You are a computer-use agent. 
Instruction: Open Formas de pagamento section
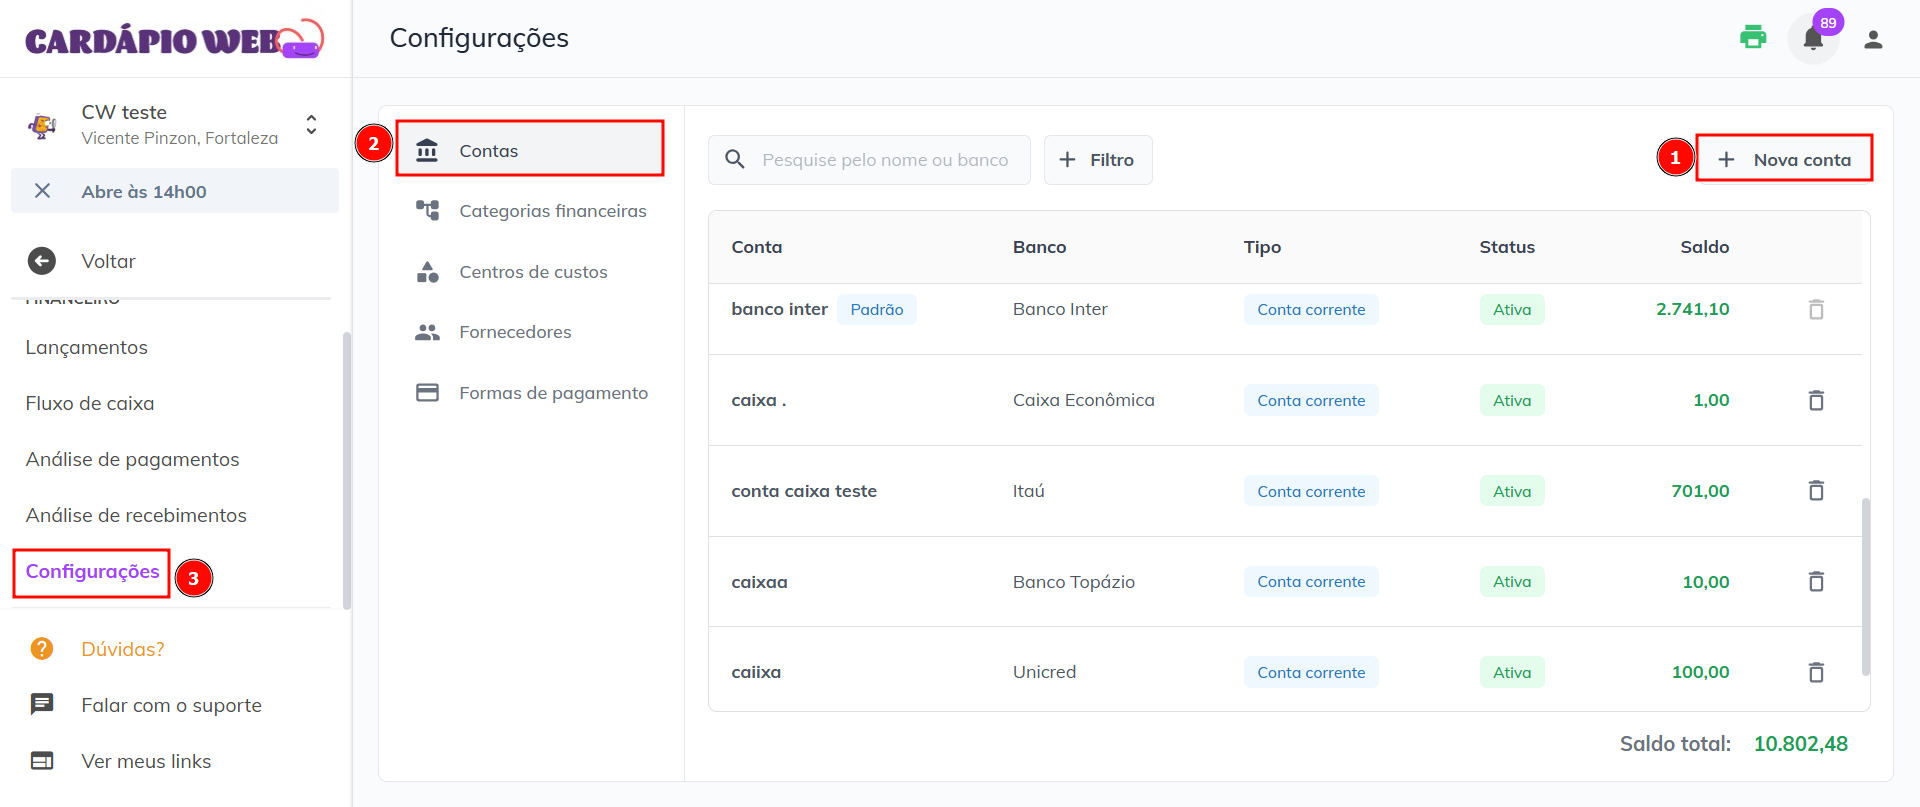coord(553,393)
